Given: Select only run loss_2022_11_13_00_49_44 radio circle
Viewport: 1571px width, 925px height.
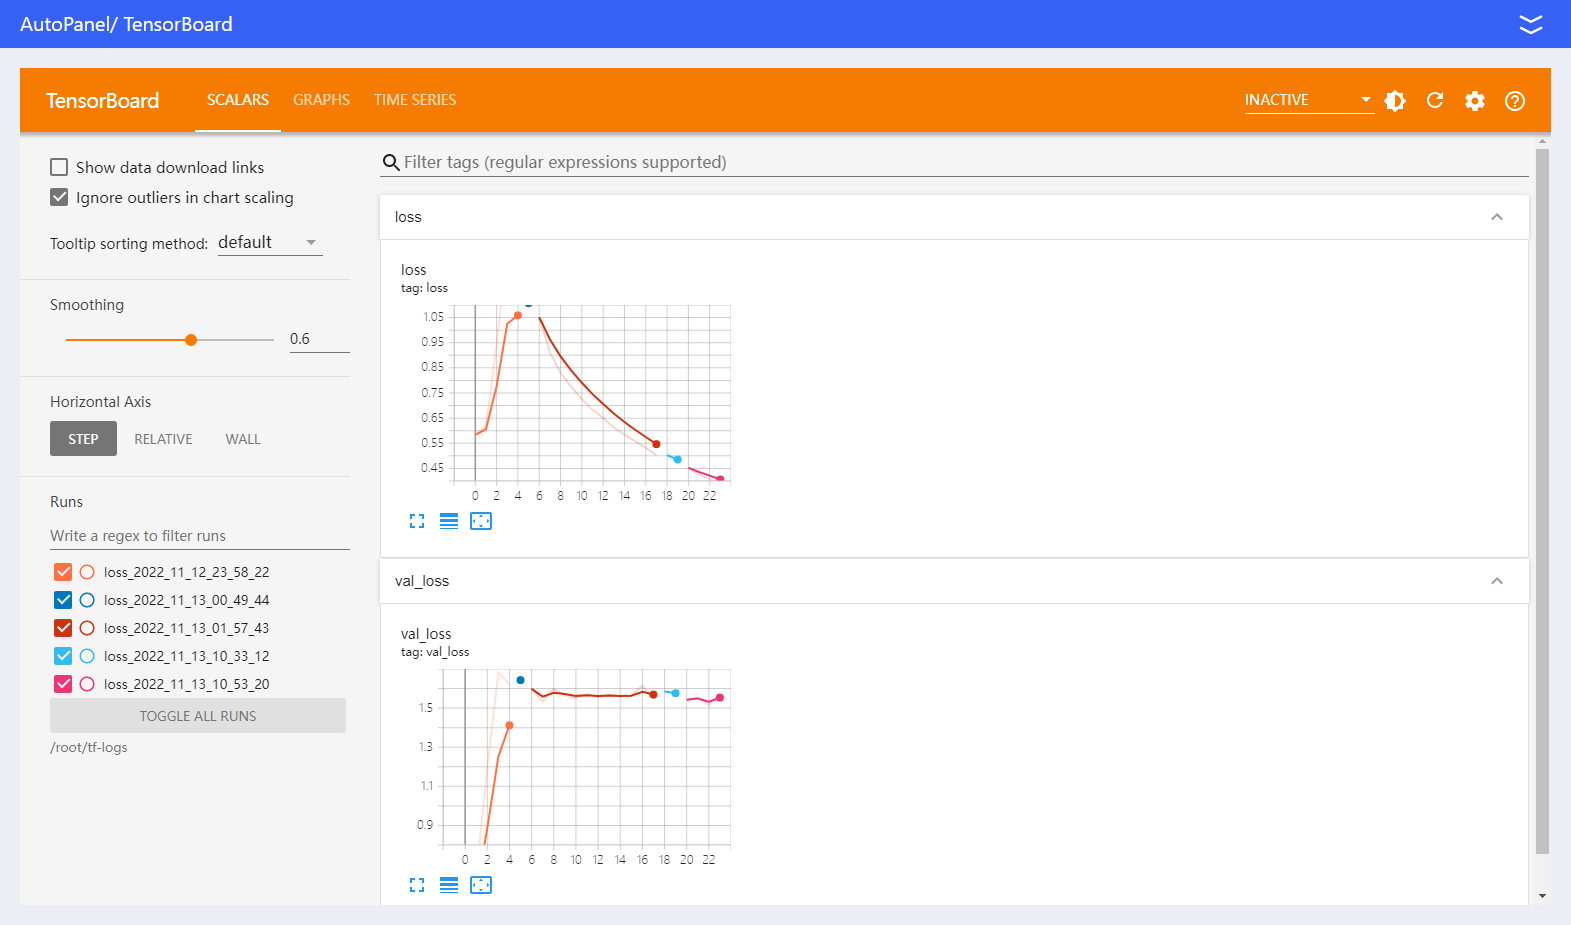Looking at the screenshot, I should 87,600.
